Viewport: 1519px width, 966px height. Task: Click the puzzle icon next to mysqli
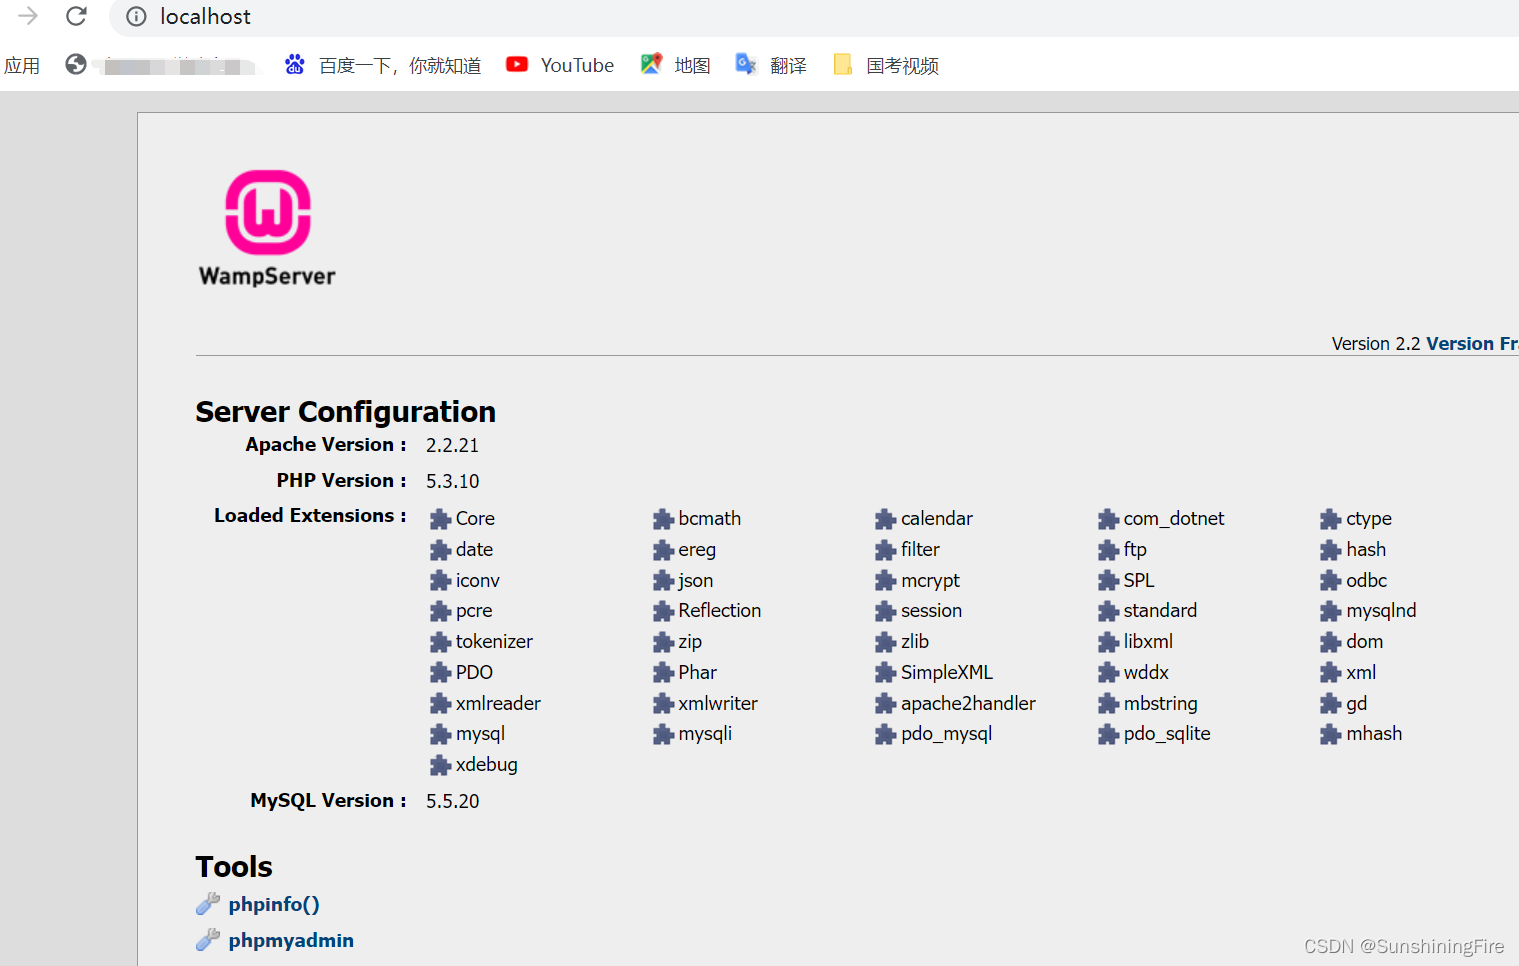pos(663,734)
